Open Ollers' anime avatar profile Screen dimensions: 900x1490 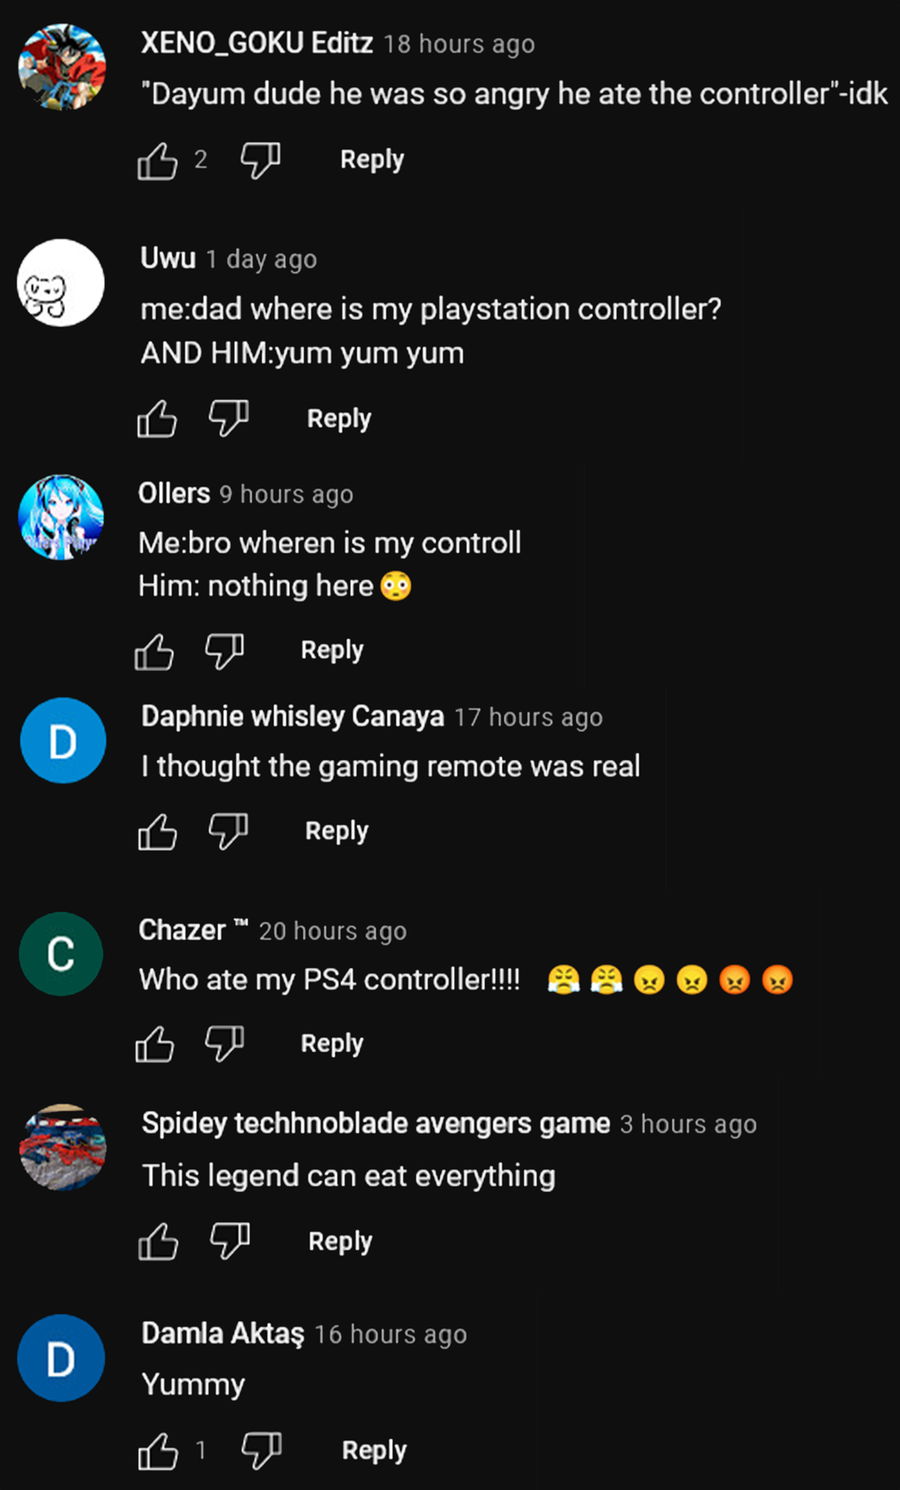pyautogui.click(x=61, y=517)
